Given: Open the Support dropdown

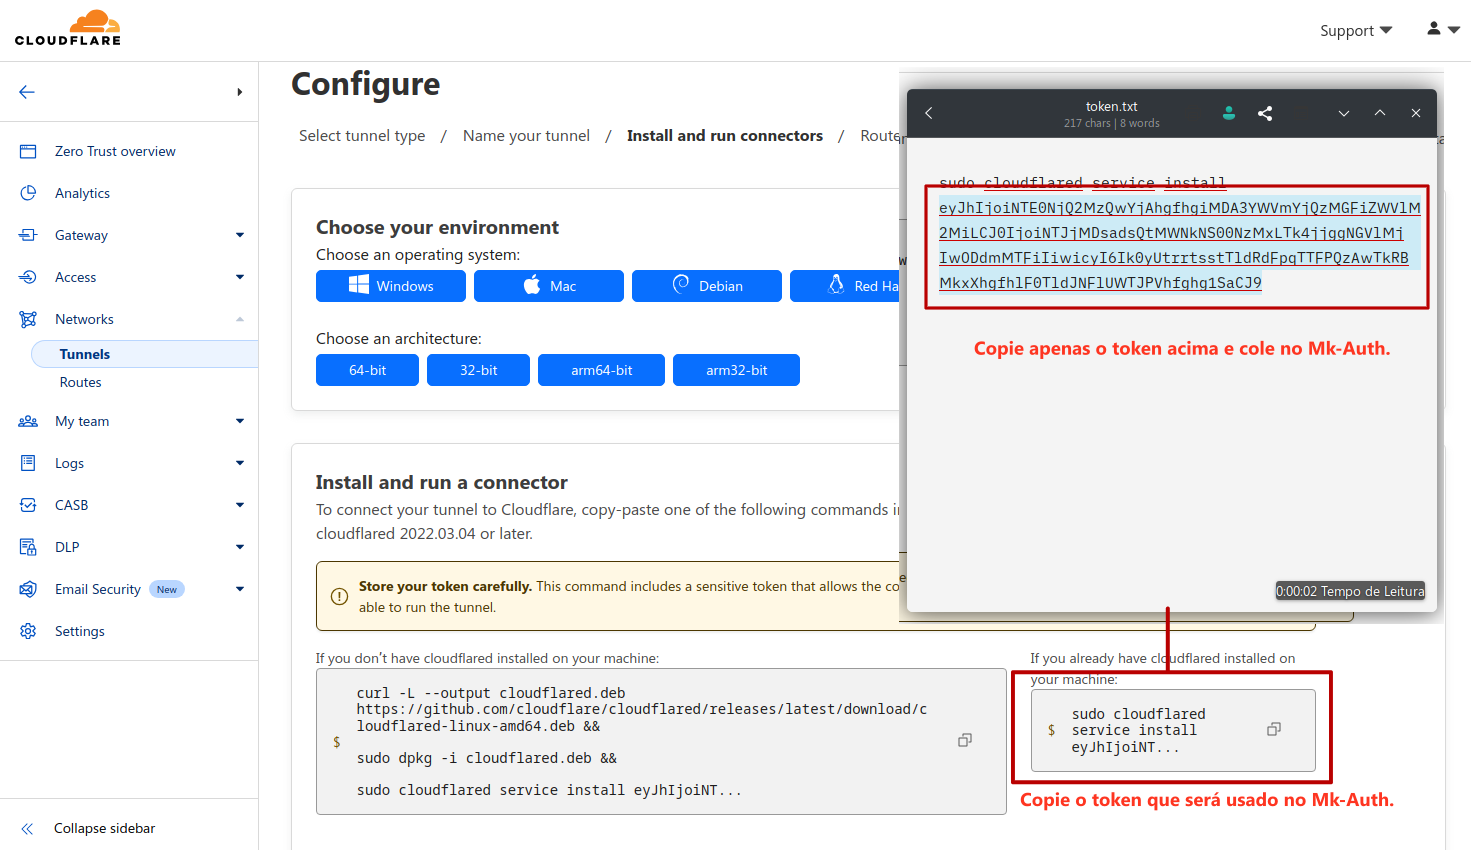Looking at the screenshot, I should click(1355, 31).
